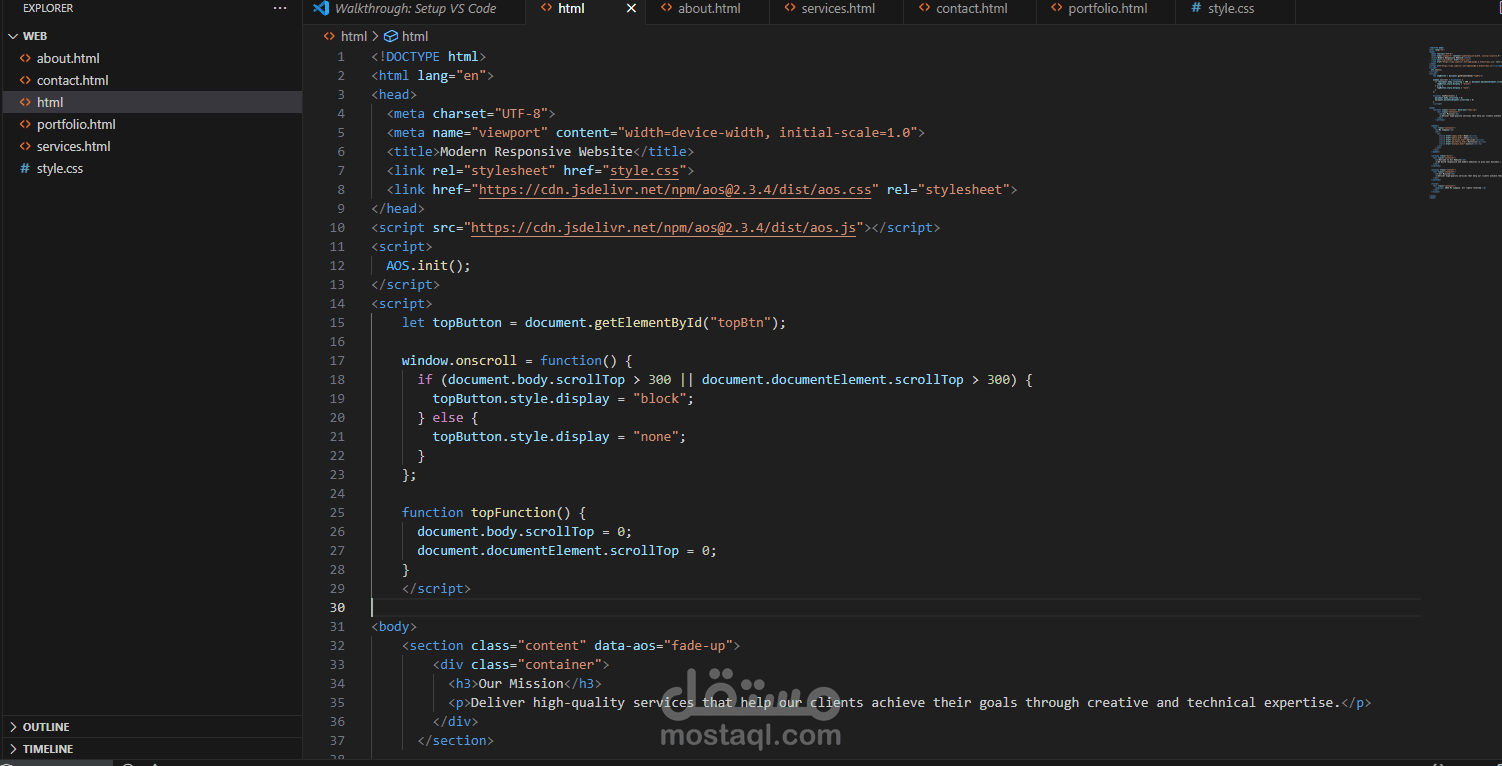The height and width of the screenshot is (766, 1502).
Task: Click the EXPLORER panel title
Action: (x=48, y=8)
